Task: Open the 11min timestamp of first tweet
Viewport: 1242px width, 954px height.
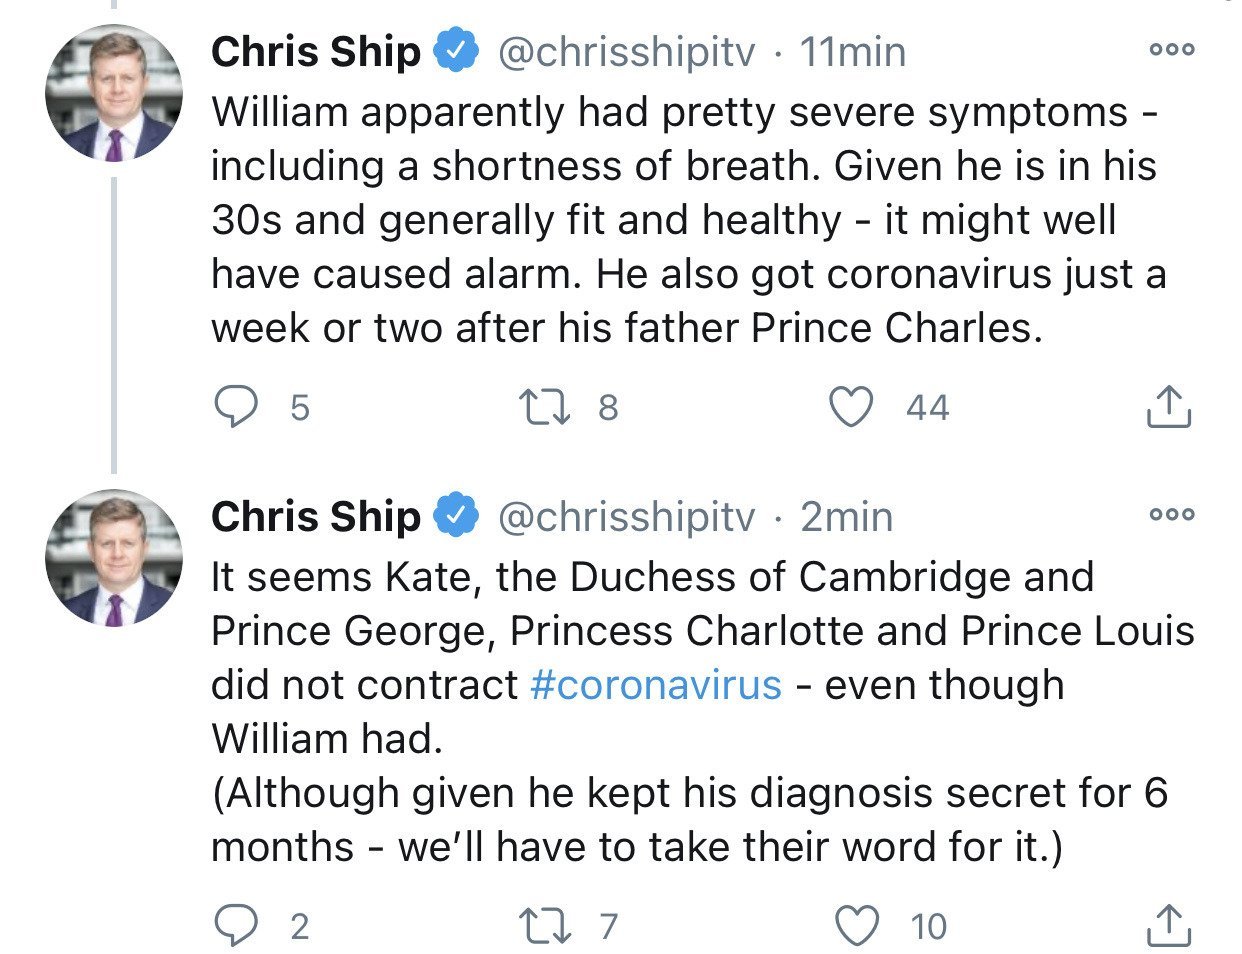Action: click(853, 52)
